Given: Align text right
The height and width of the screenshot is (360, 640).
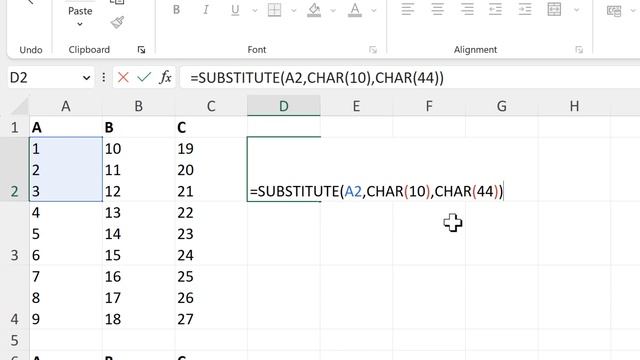Looking at the screenshot, I should pyautogui.click(x=467, y=9).
